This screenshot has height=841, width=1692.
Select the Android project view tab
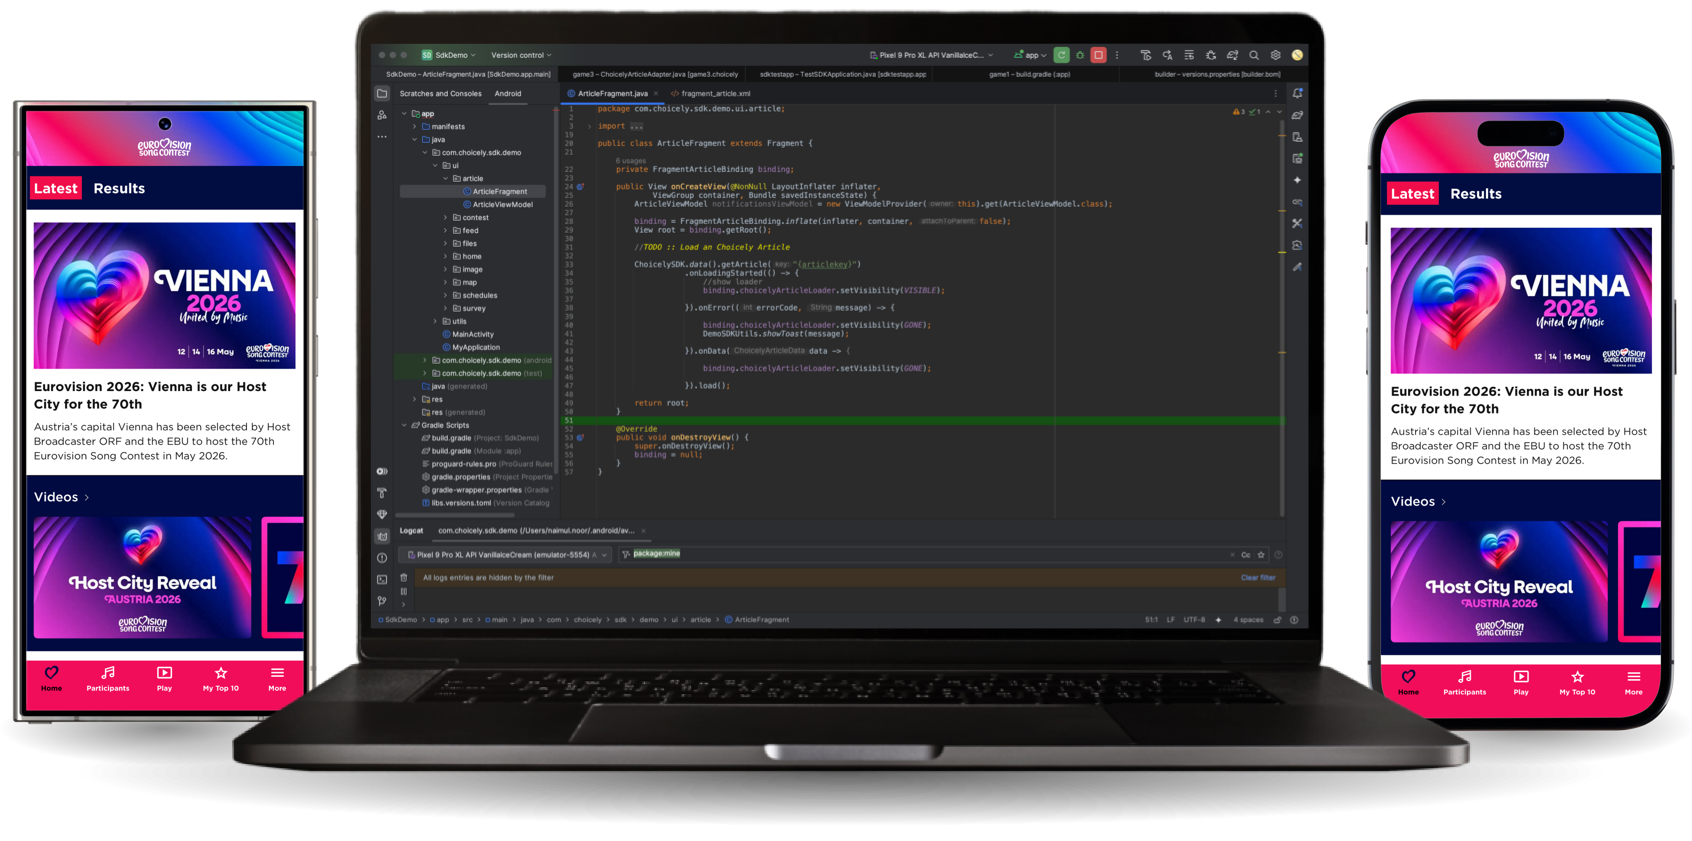(x=508, y=94)
